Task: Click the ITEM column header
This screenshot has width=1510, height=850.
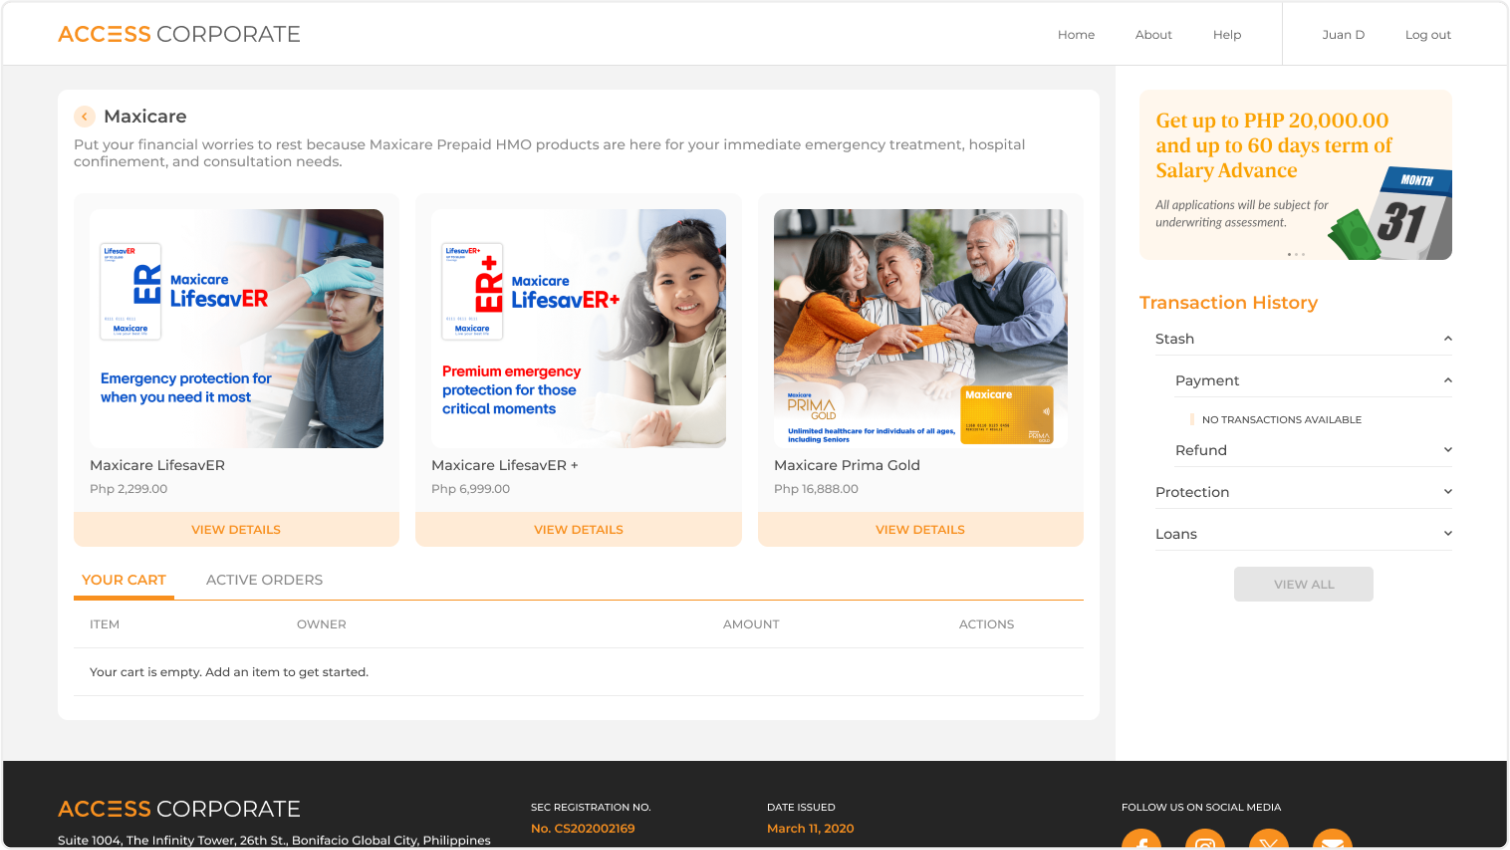Action: 104,624
